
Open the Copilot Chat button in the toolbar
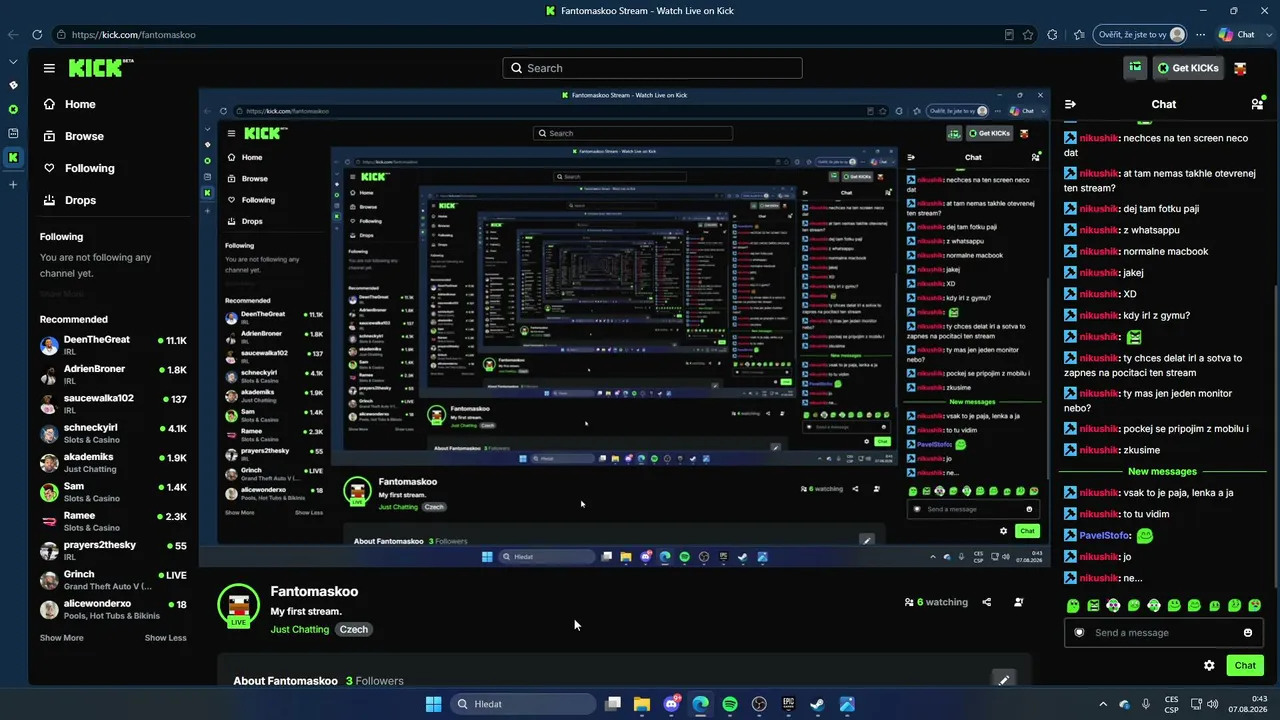click(x=1236, y=35)
